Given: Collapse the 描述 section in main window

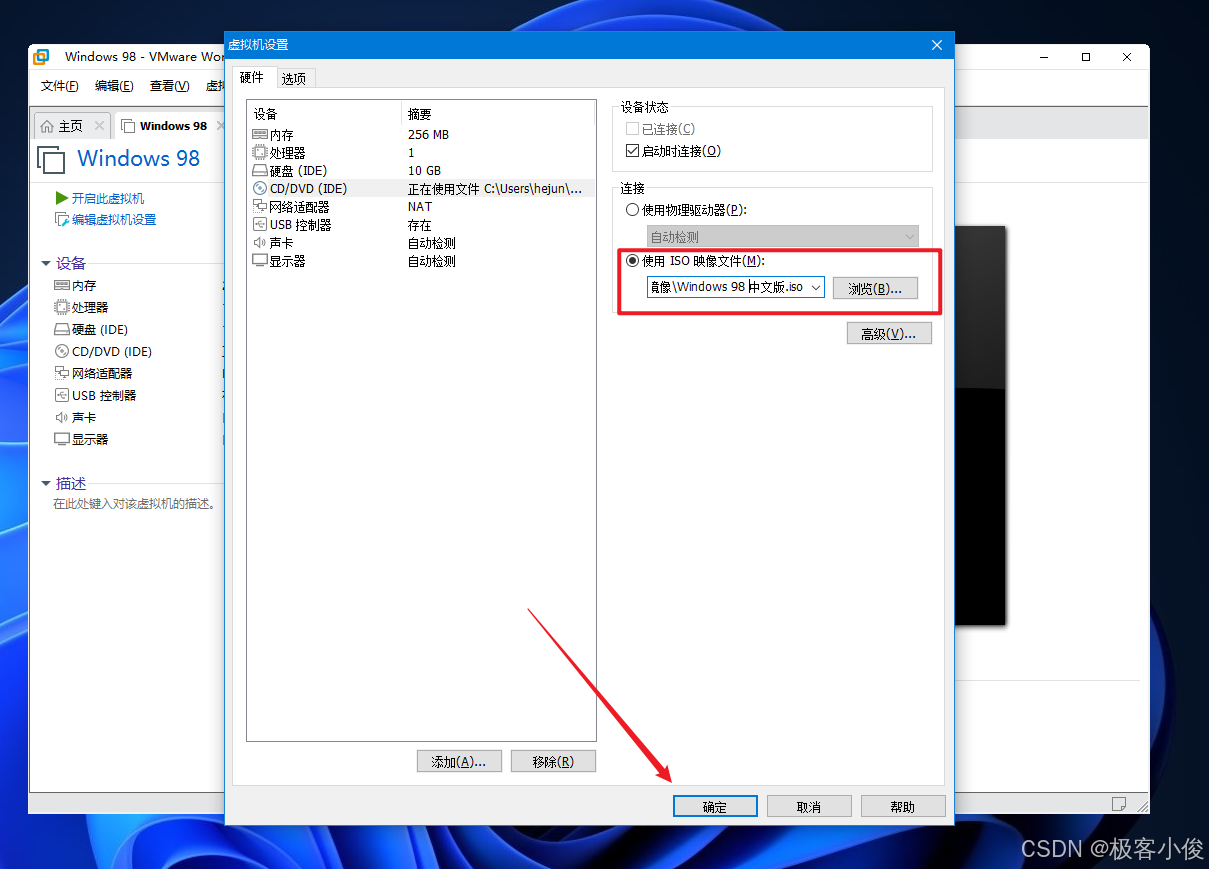Looking at the screenshot, I should tap(46, 484).
